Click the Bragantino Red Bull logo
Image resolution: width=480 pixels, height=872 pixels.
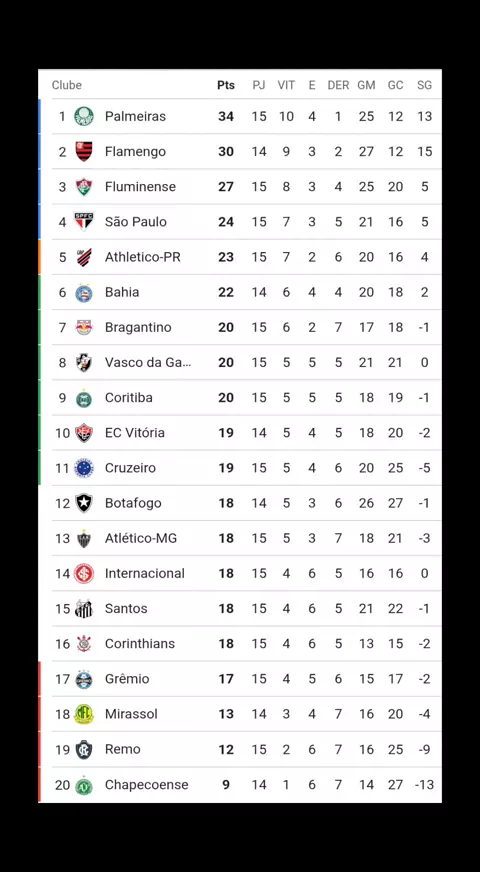point(84,327)
